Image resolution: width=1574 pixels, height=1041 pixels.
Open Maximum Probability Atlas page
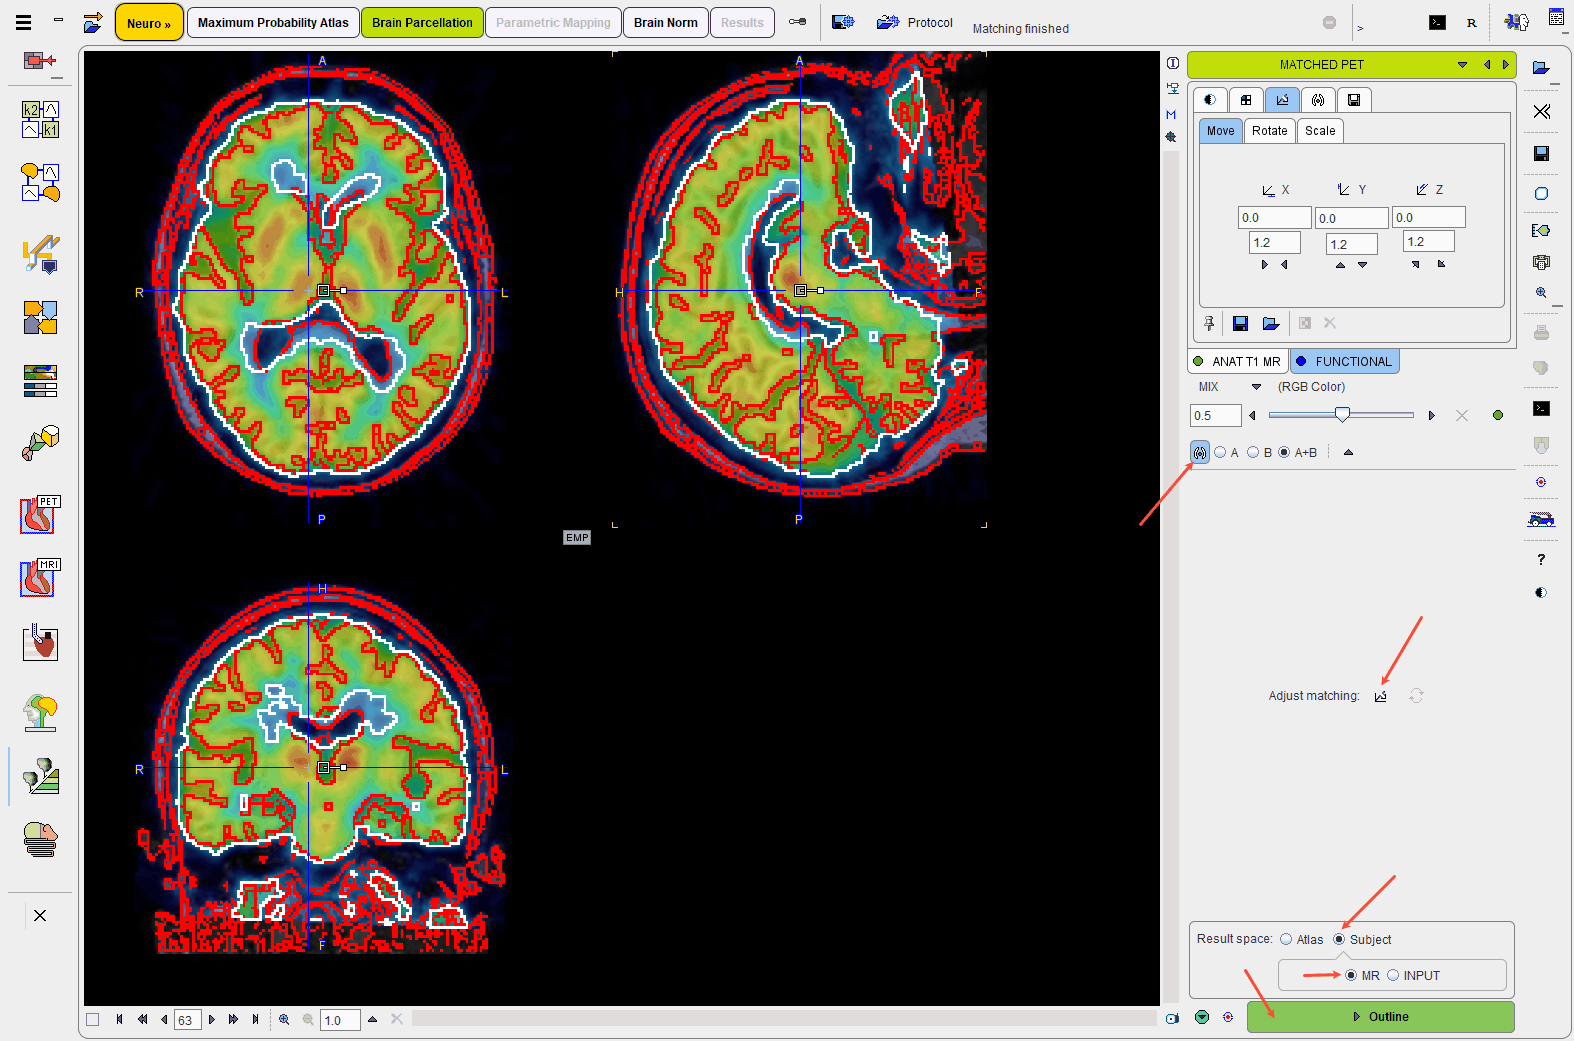273,22
